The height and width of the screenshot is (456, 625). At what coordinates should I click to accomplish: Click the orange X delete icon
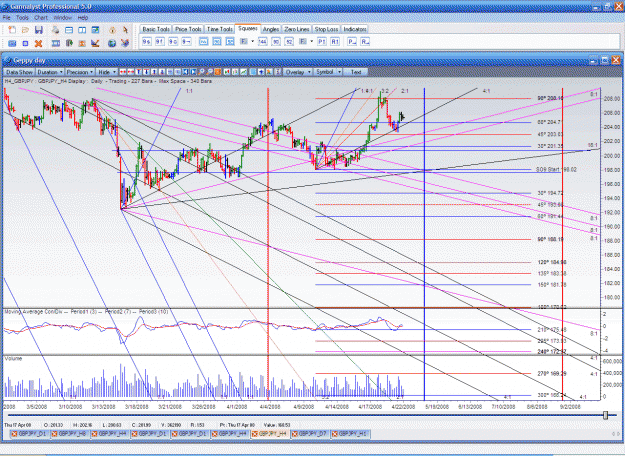pyautogui.click(x=38, y=43)
